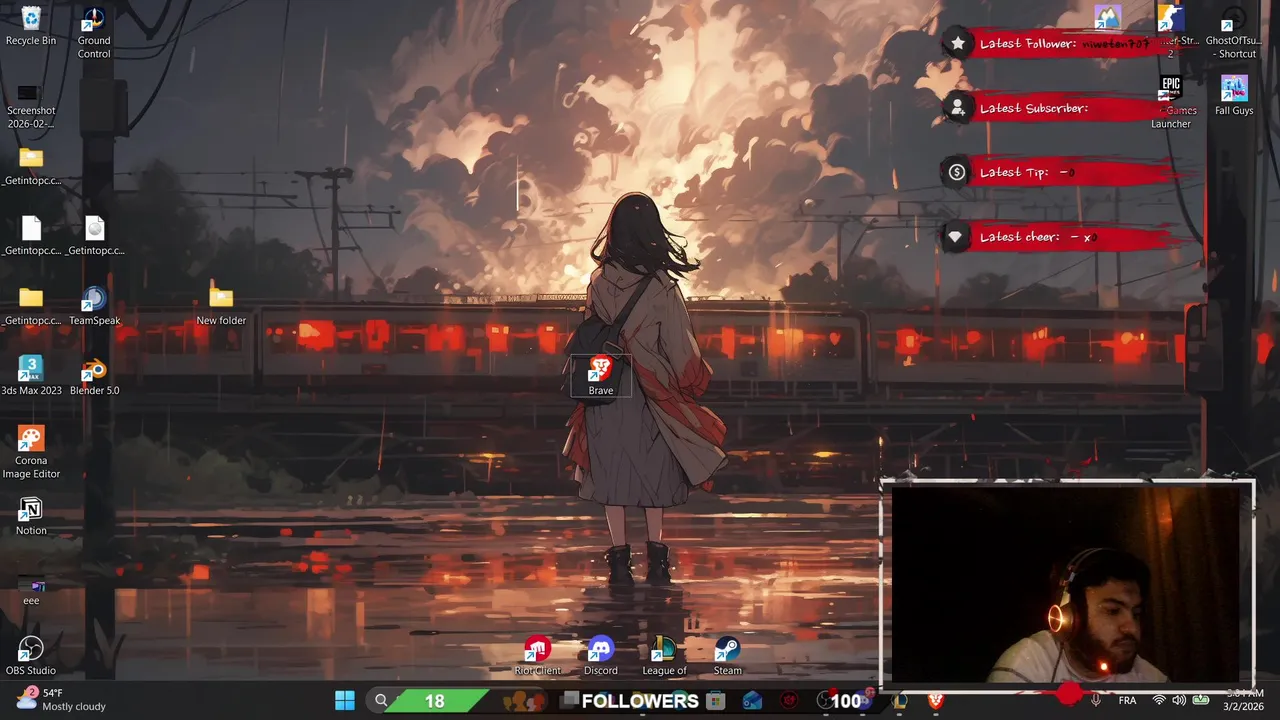Image resolution: width=1280 pixels, height=720 pixels.
Task: Open Microsoft Store from the taskbar
Action: tap(715, 700)
